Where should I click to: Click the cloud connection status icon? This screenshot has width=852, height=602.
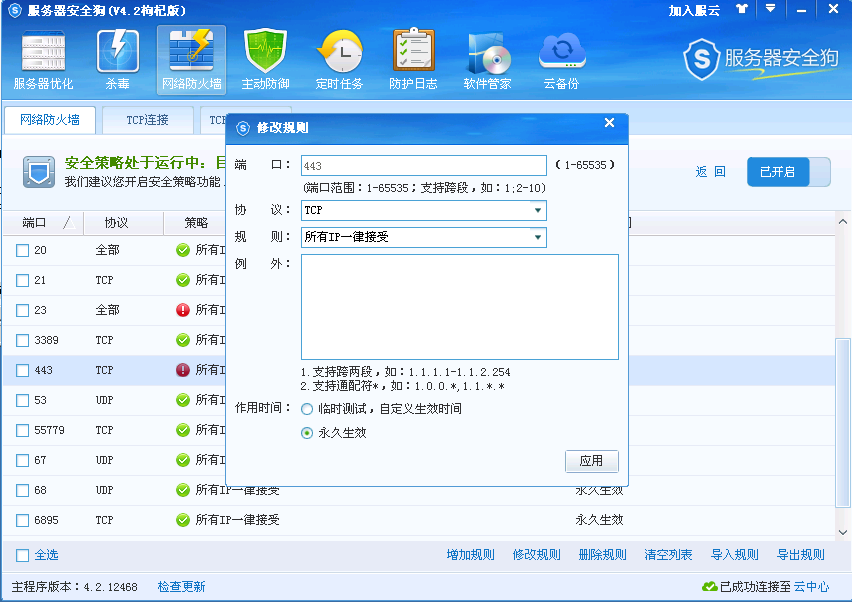[710, 586]
